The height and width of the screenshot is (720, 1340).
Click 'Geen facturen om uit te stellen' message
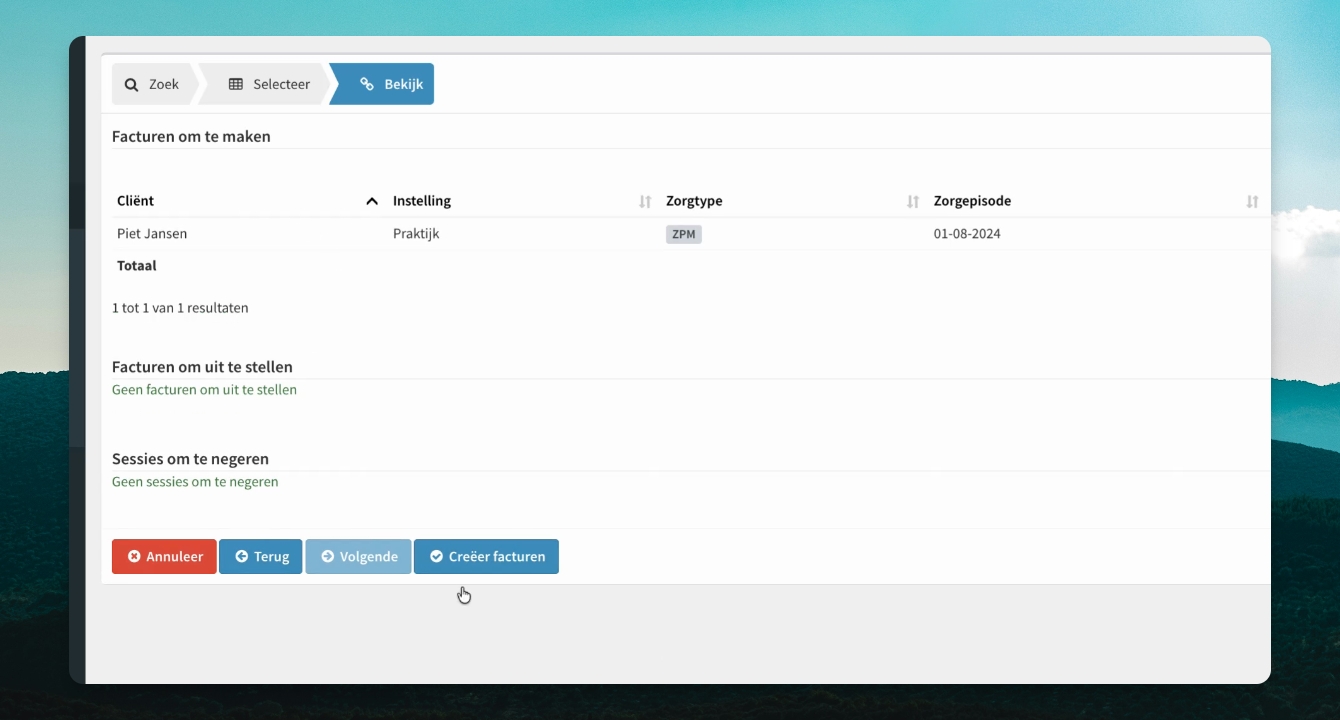(x=204, y=390)
